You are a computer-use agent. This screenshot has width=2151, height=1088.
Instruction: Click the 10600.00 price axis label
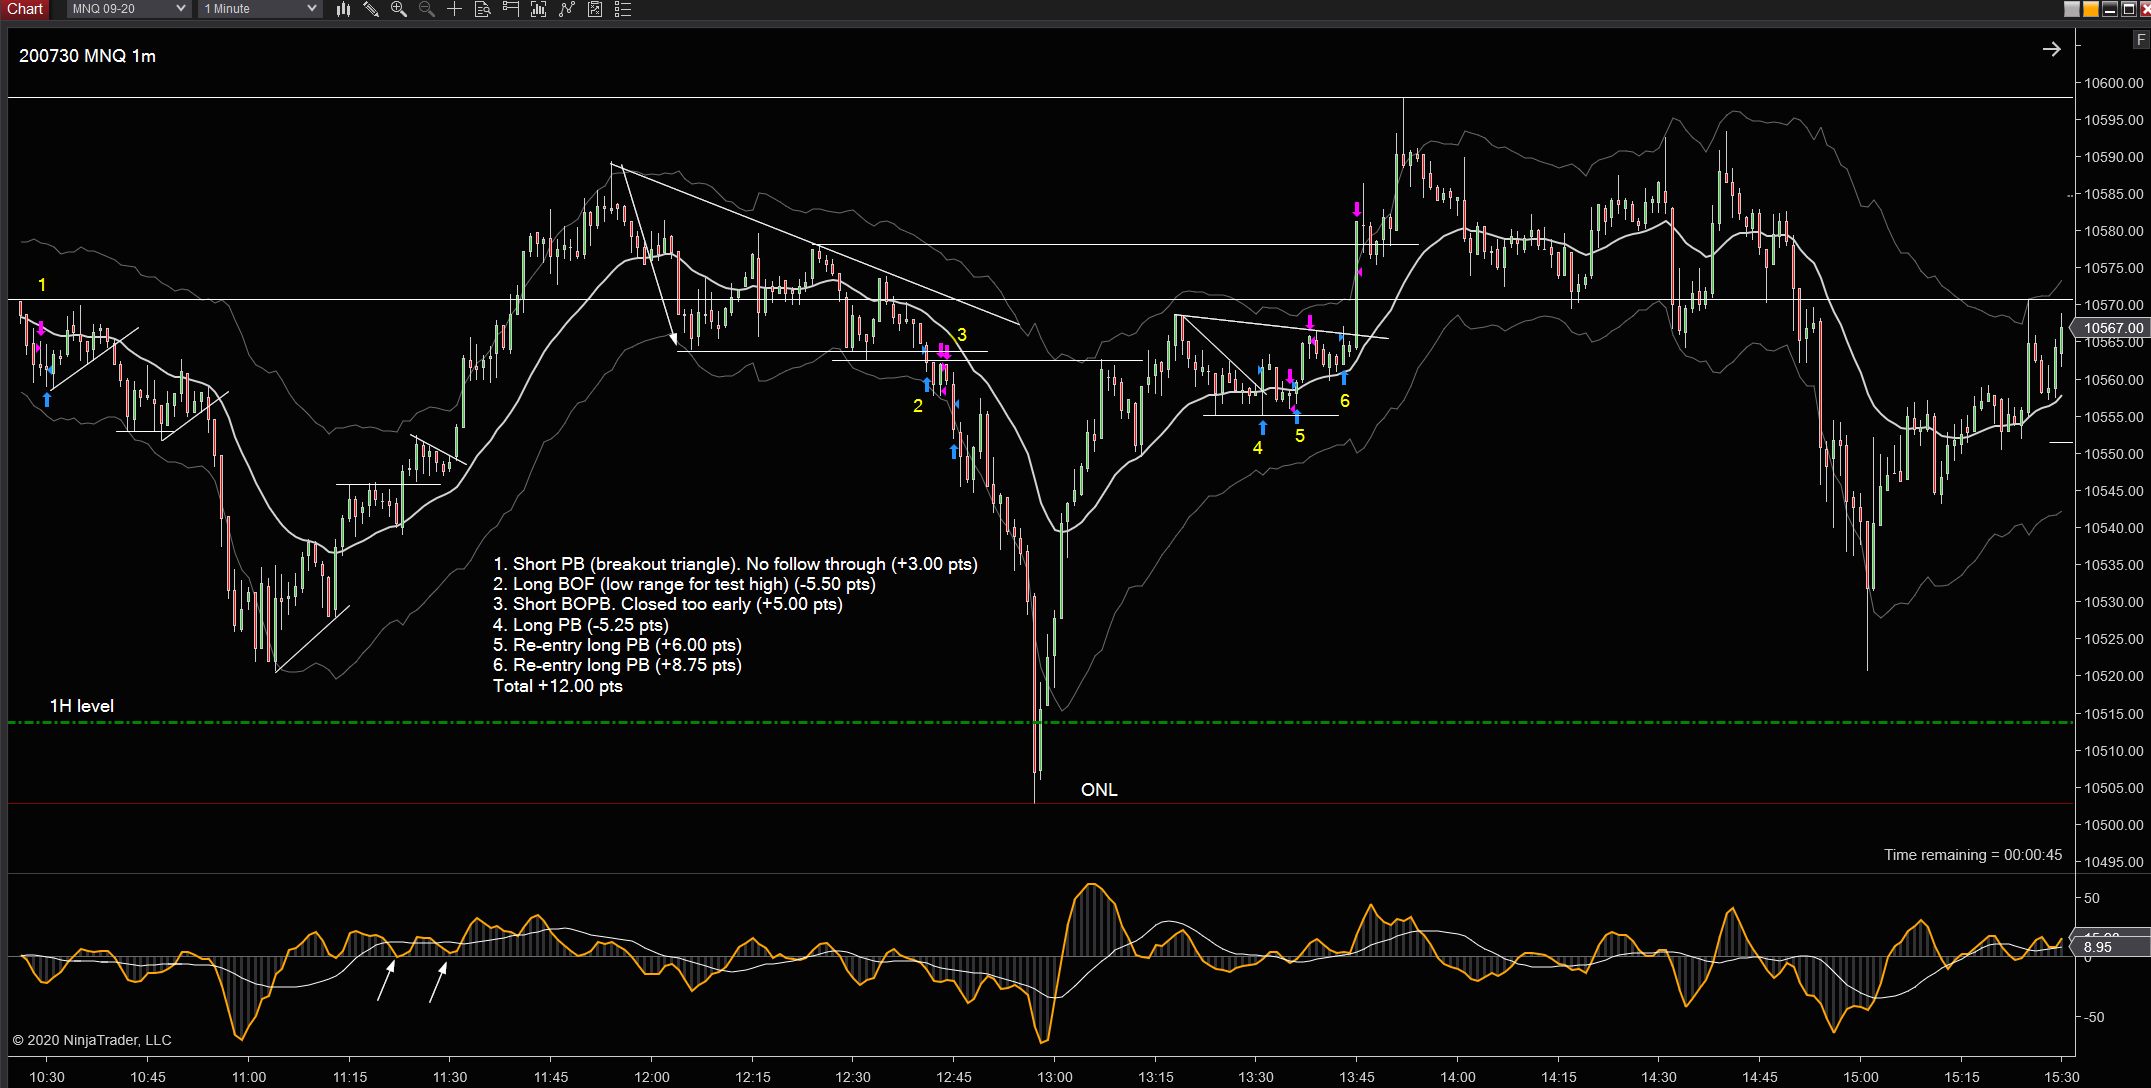(2113, 83)
